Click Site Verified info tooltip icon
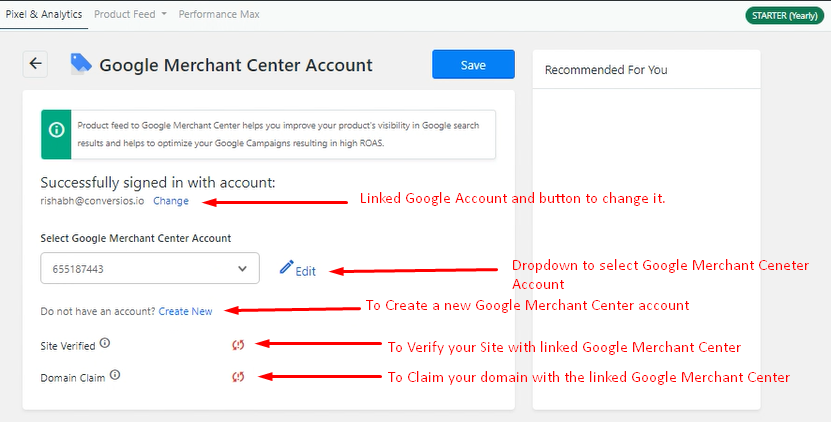 click(105, 343)
